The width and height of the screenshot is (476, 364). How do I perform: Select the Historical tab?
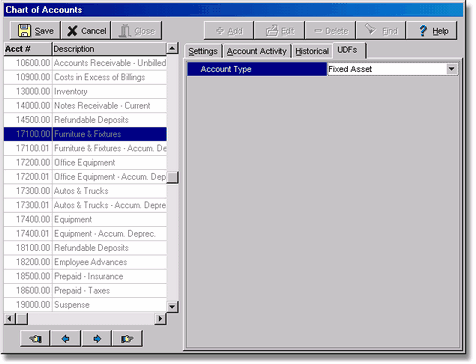(312, 51)
